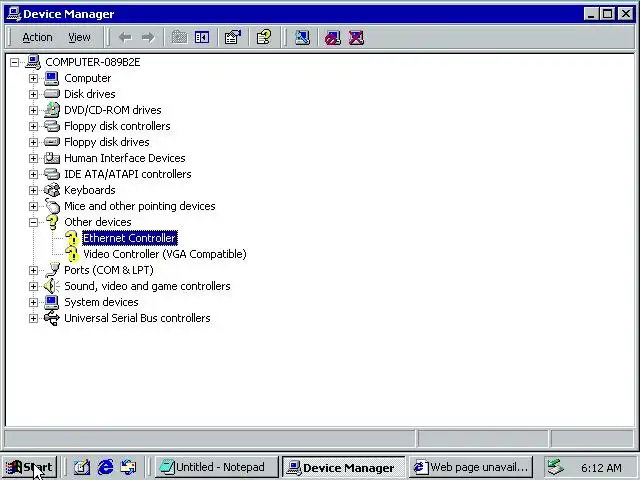This screenshot has width=640, height=480.
Task: Click Scan for hardware changes icon
Action: [x=302, y=38]
